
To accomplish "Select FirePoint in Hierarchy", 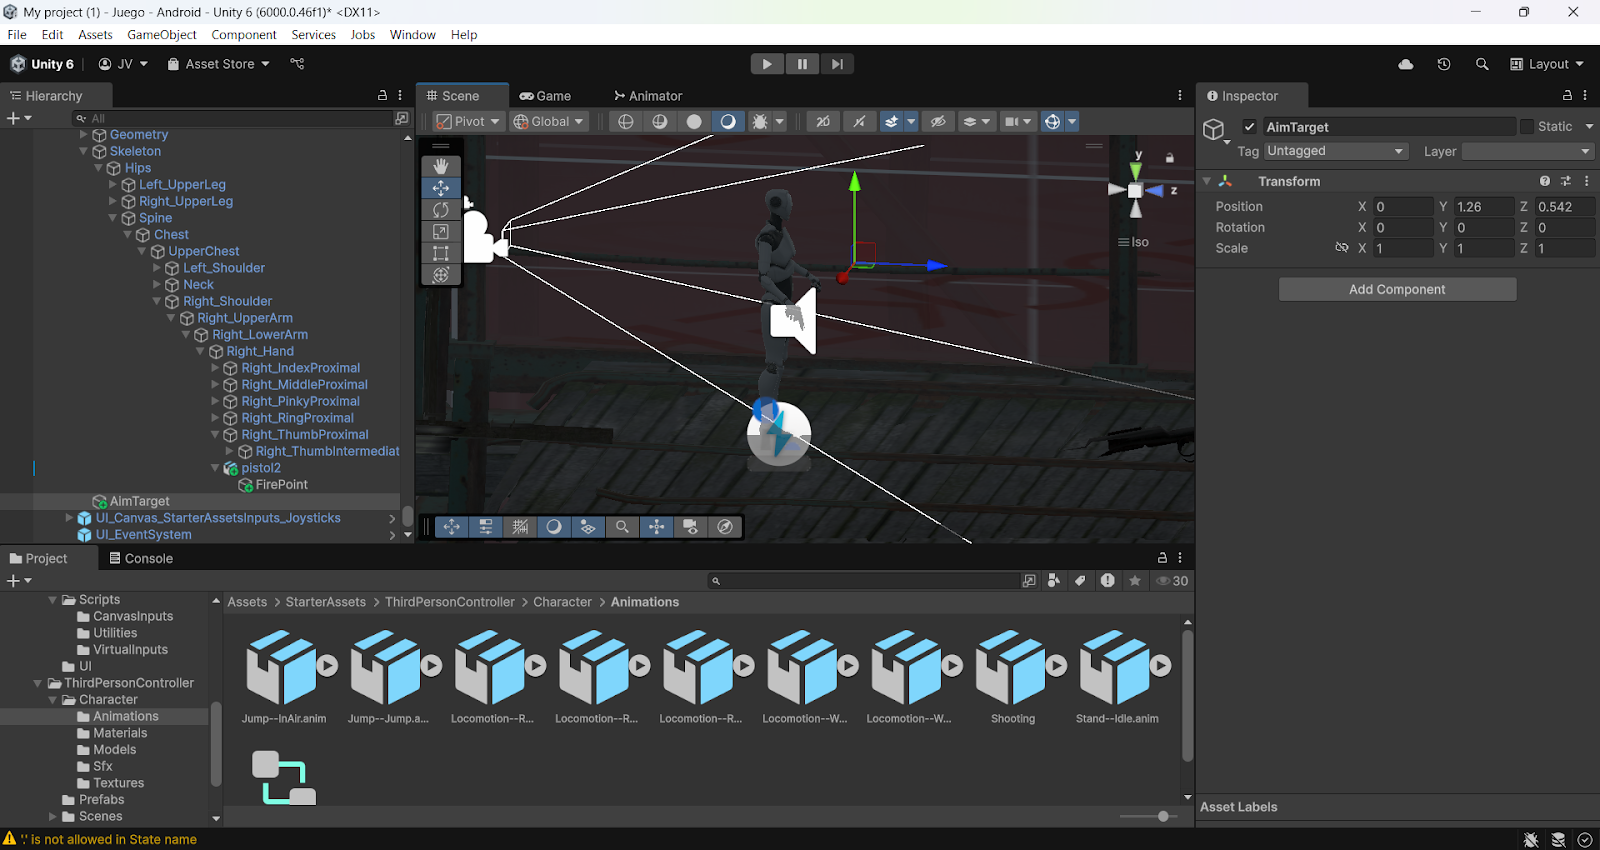I will [282, 485].
